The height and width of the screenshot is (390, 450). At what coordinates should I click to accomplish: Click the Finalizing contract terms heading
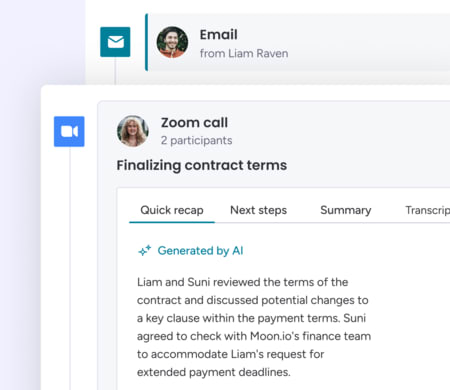click(x=202, y=165)
